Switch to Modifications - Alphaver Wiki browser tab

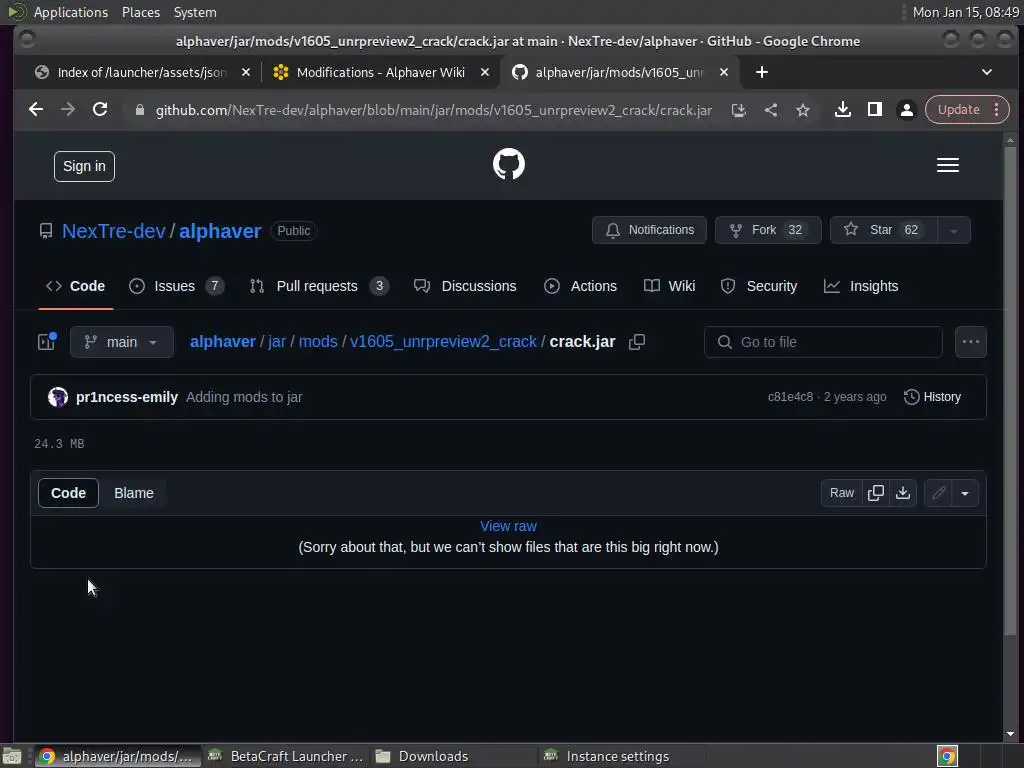[x=381, y=72]
